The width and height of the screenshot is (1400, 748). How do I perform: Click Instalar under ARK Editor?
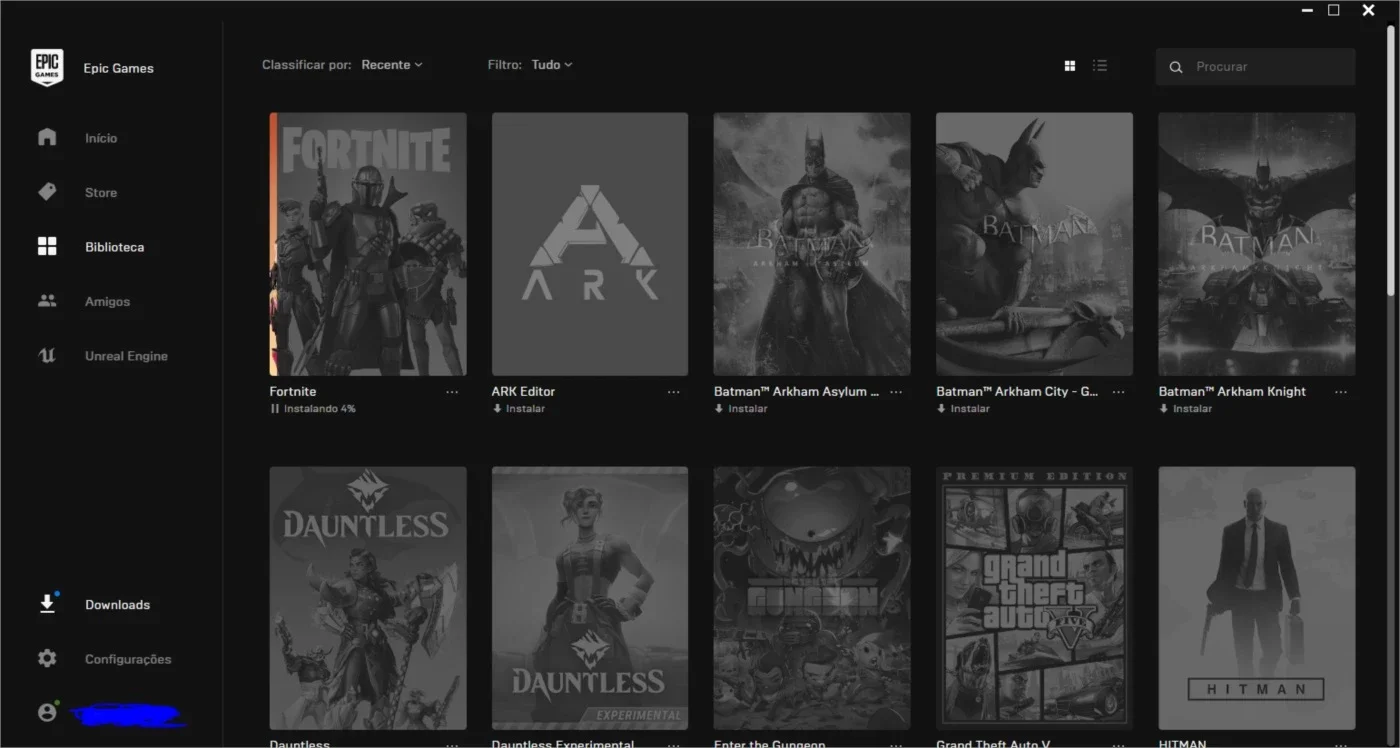coord(525,409)
